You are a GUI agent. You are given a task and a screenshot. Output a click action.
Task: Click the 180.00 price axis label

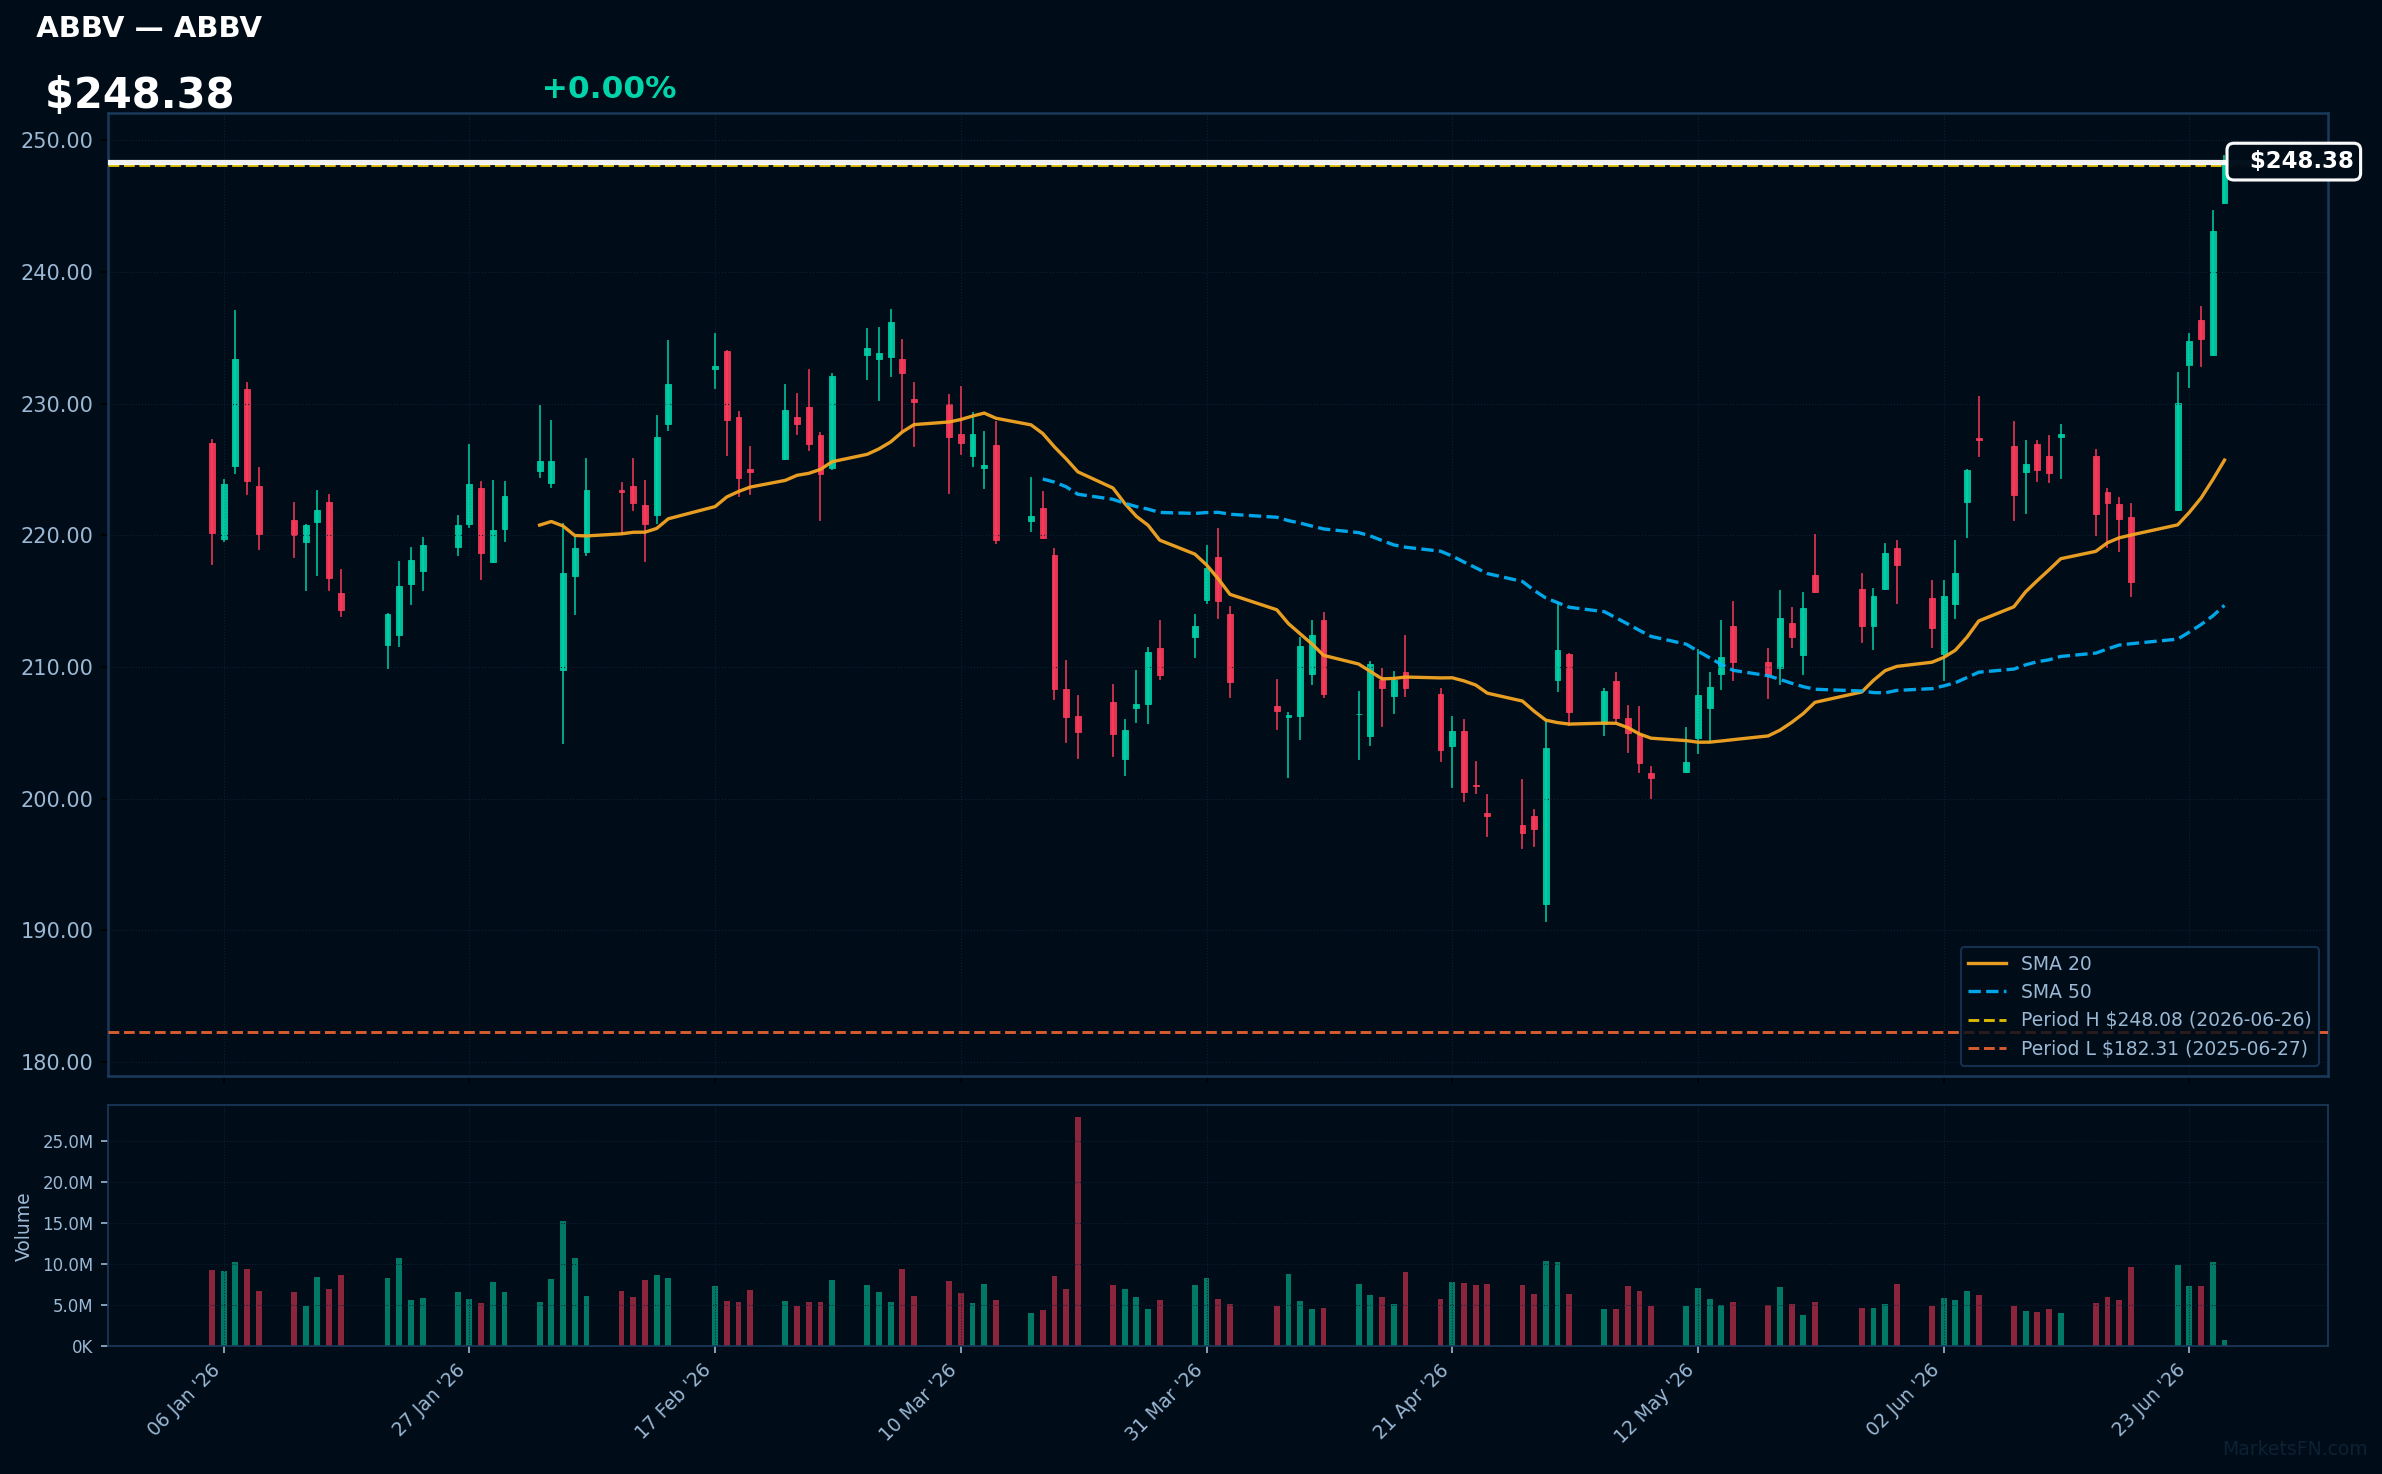57,1062
